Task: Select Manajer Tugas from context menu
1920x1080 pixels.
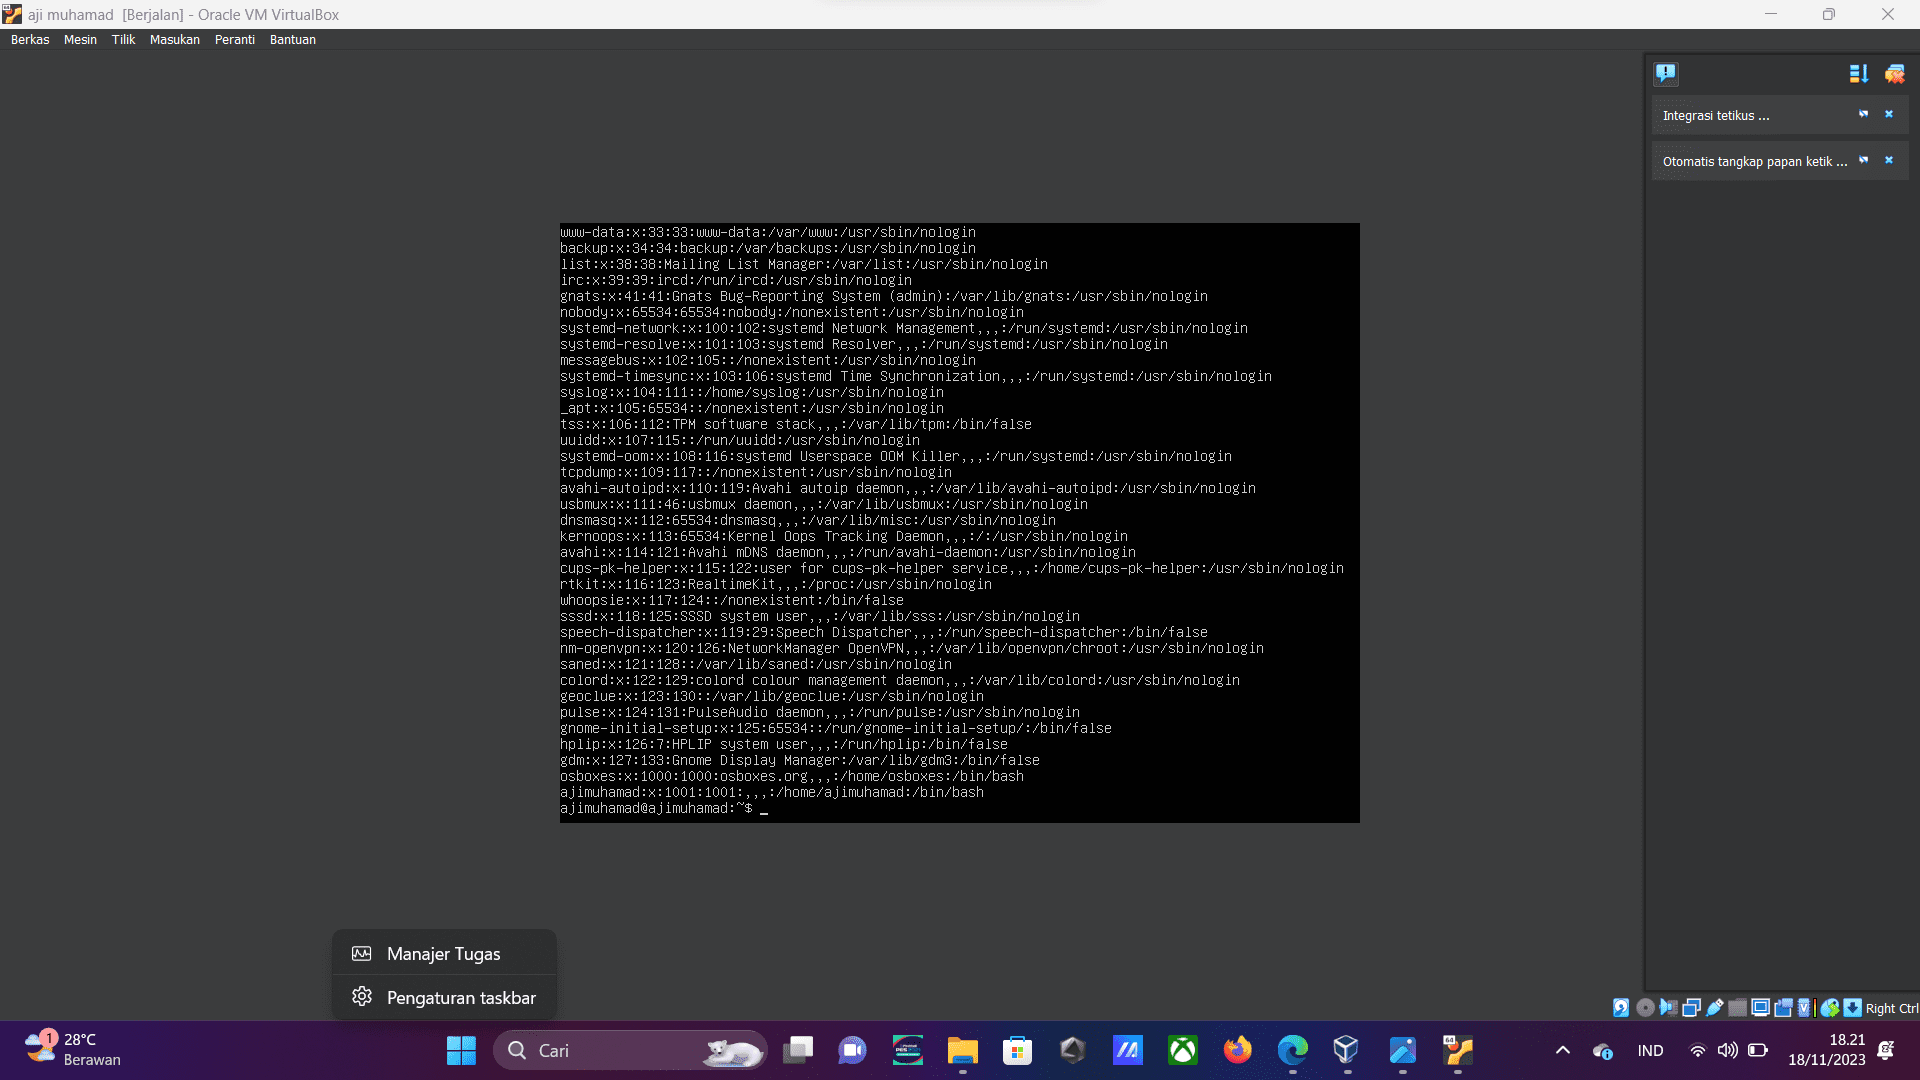Action: pos(444,954)
